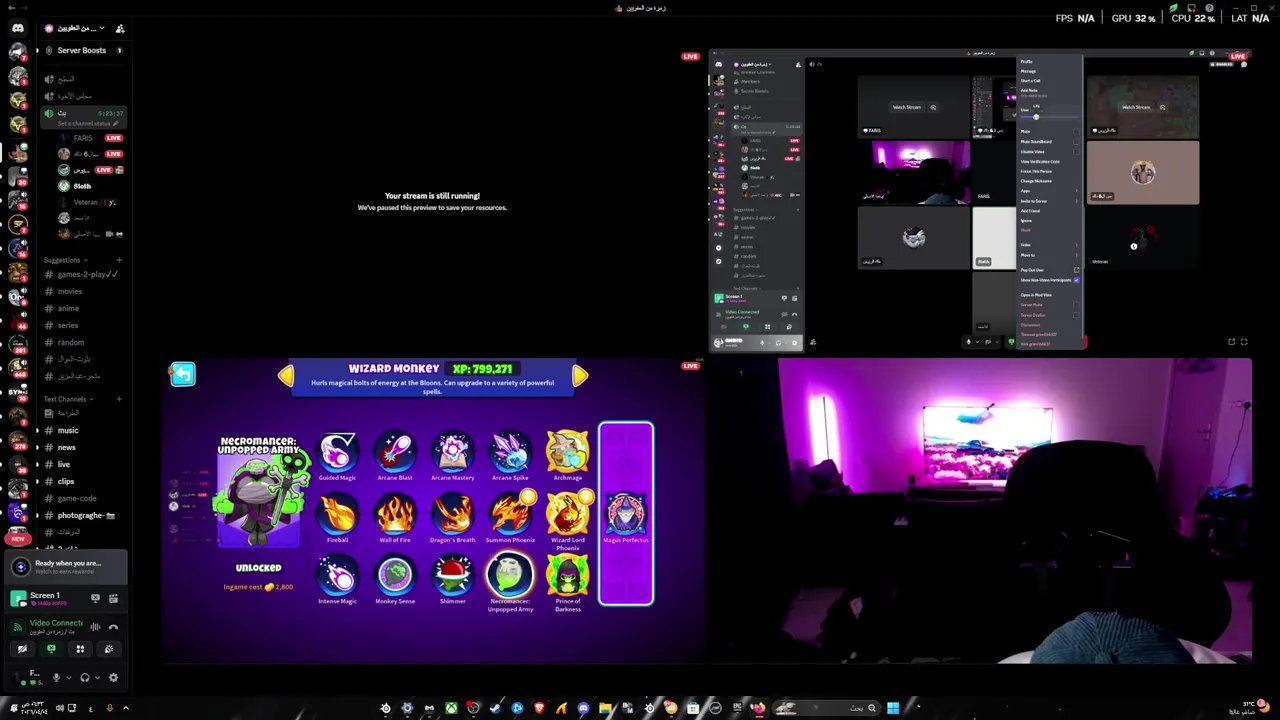Select Arcane Mastery upgrade icon
The image size is (1280, 720).
point(452,452)
